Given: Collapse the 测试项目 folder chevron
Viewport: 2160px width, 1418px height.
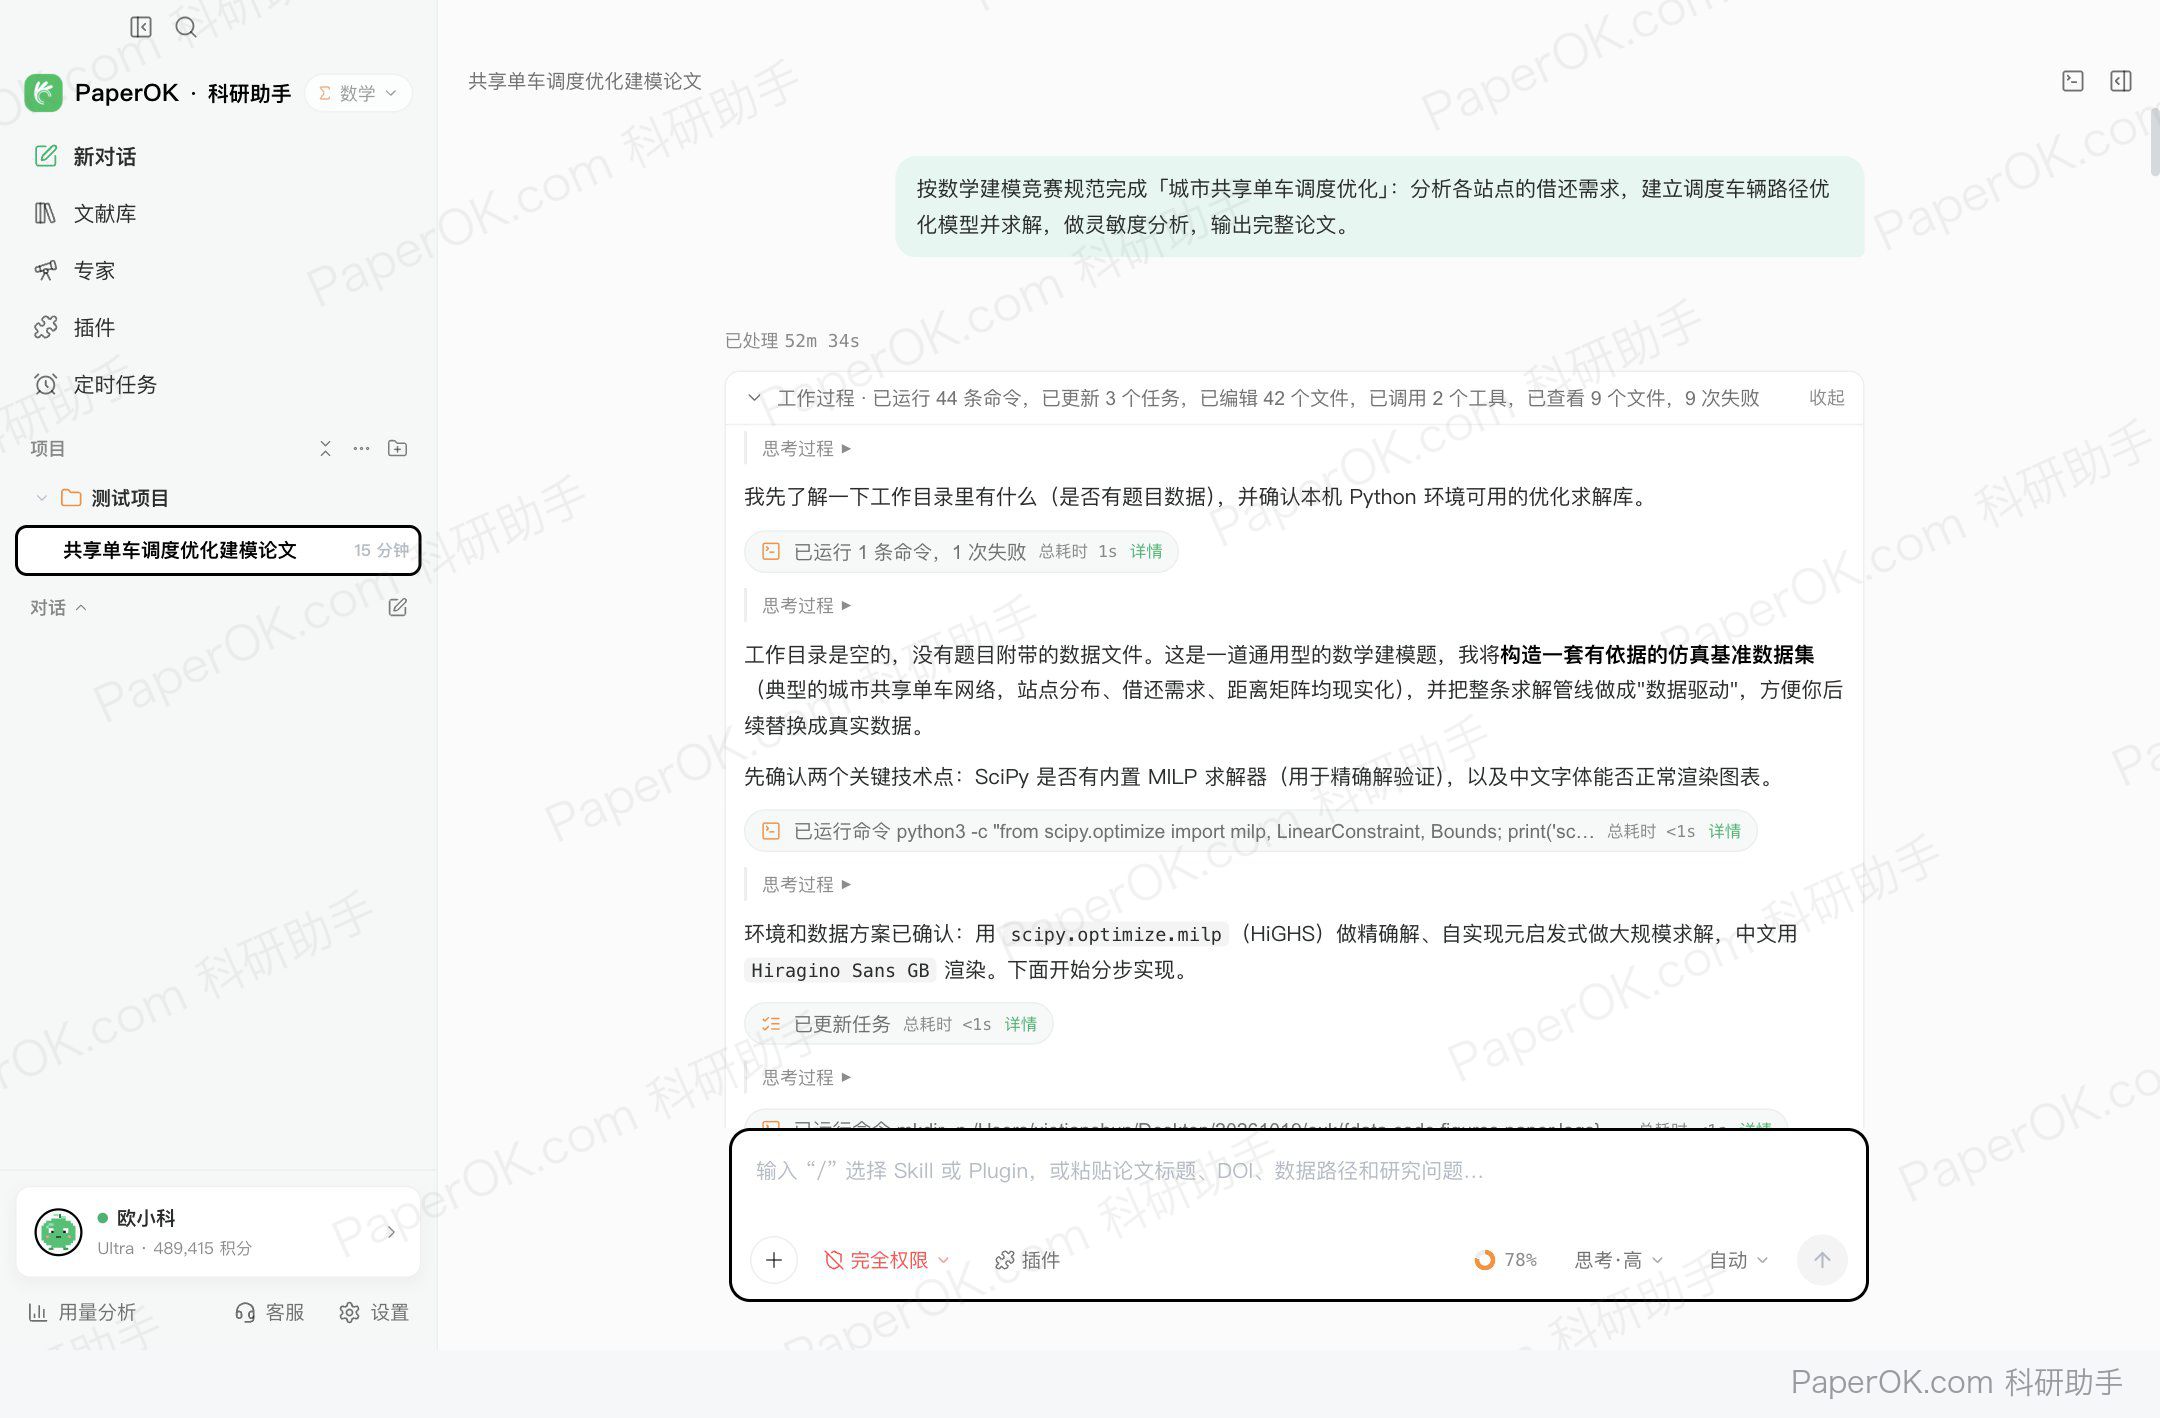Looking at the screenshot, I should click(x=41, y=498).
